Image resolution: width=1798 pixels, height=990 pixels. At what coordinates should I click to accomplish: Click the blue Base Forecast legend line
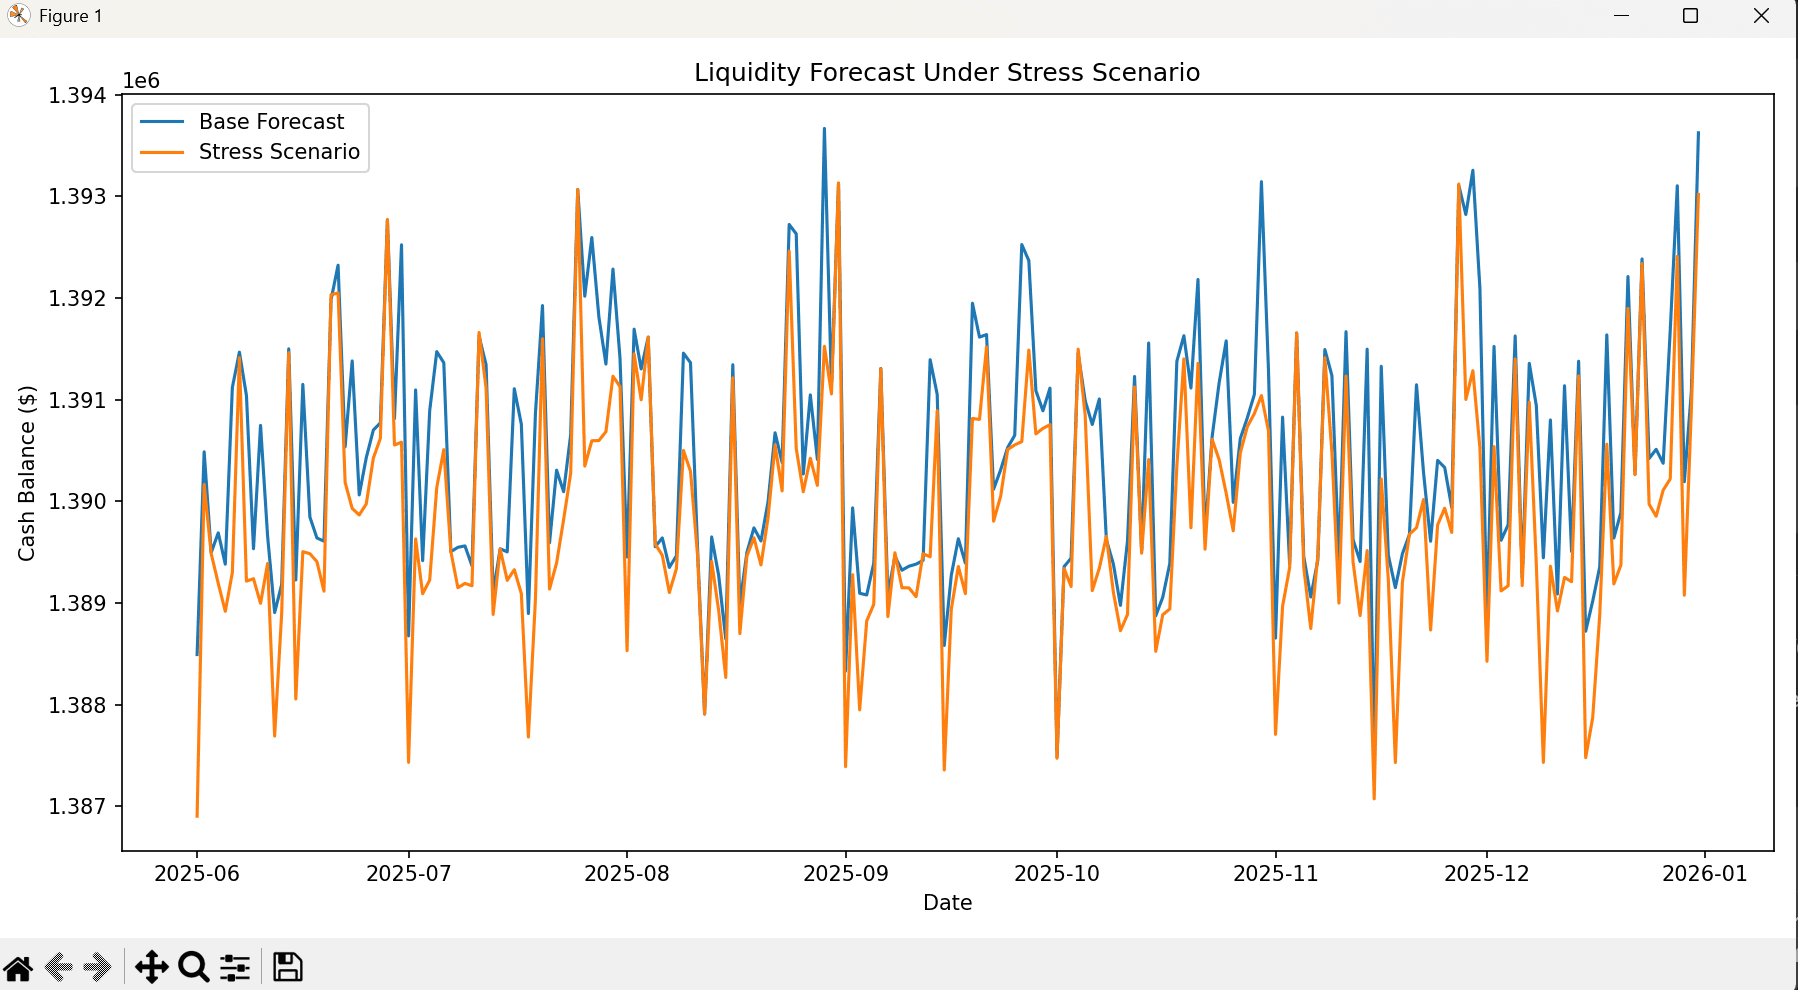coord(162,122)
